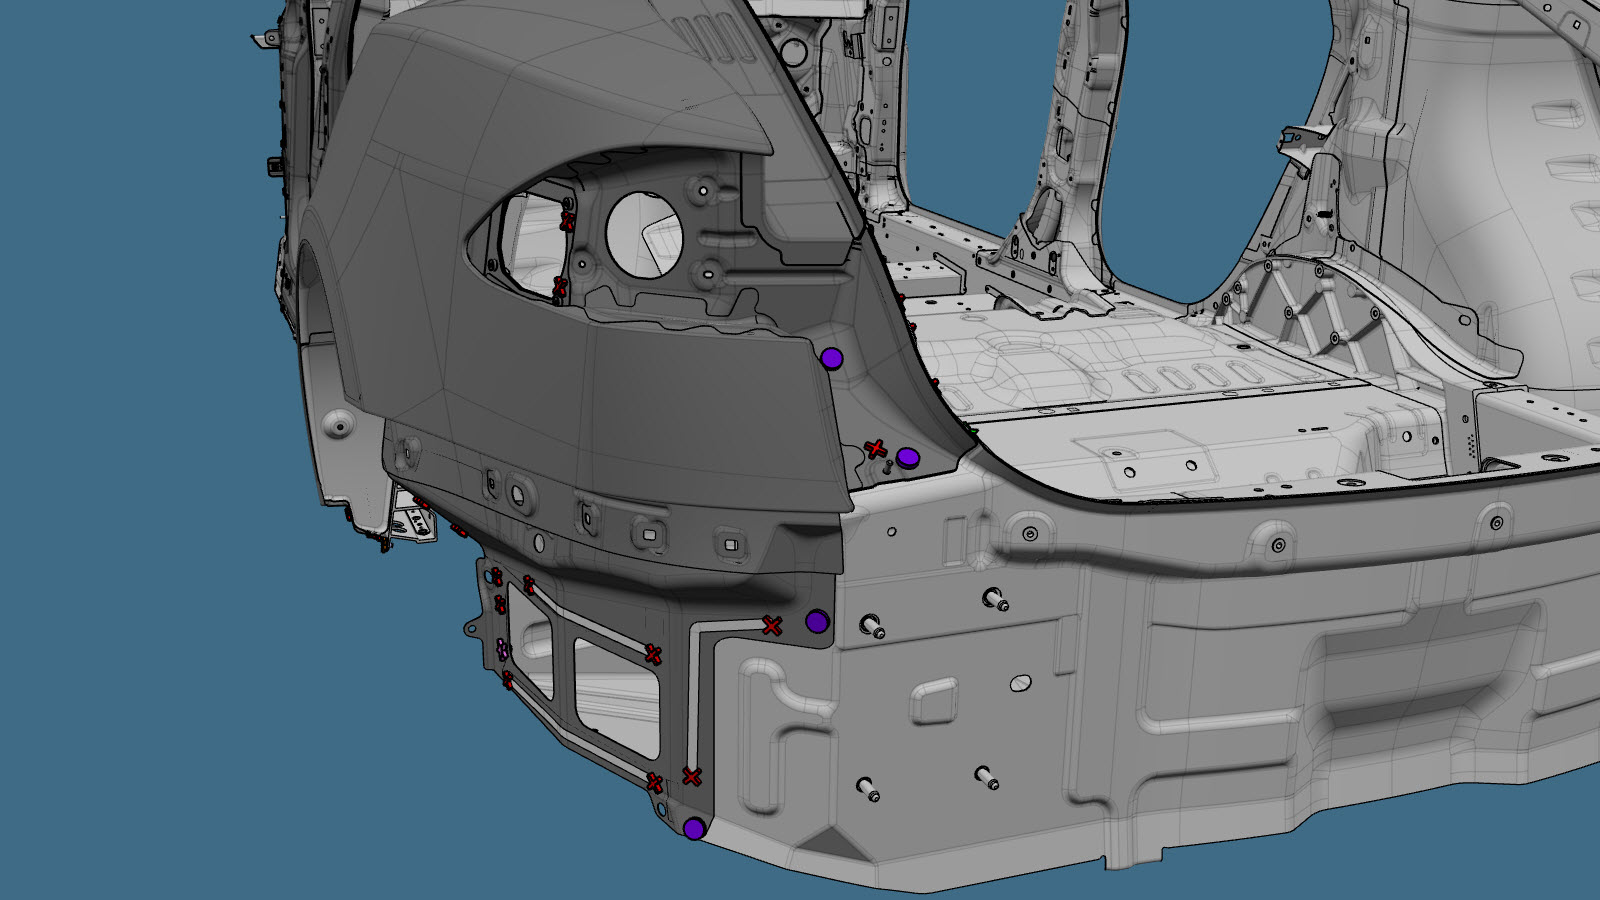Pick red X at bottom end of L-shaped channel
Viewport: 1600px width, 900px height.
(691, 776)
